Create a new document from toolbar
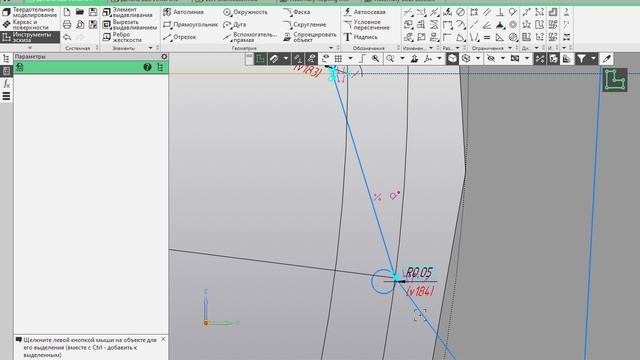The image size is (640, 360). [x=67, y=12]
